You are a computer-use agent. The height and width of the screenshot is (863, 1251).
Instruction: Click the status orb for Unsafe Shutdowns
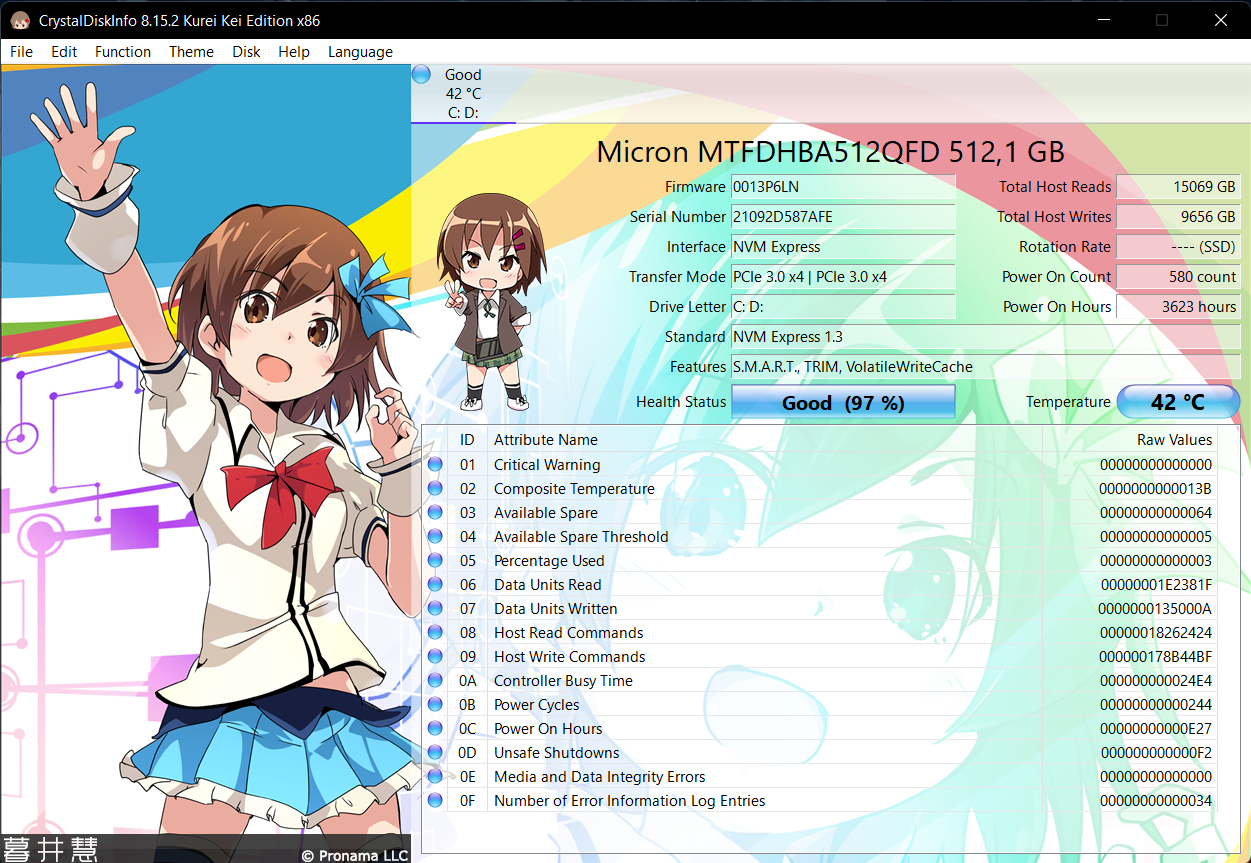435,753
